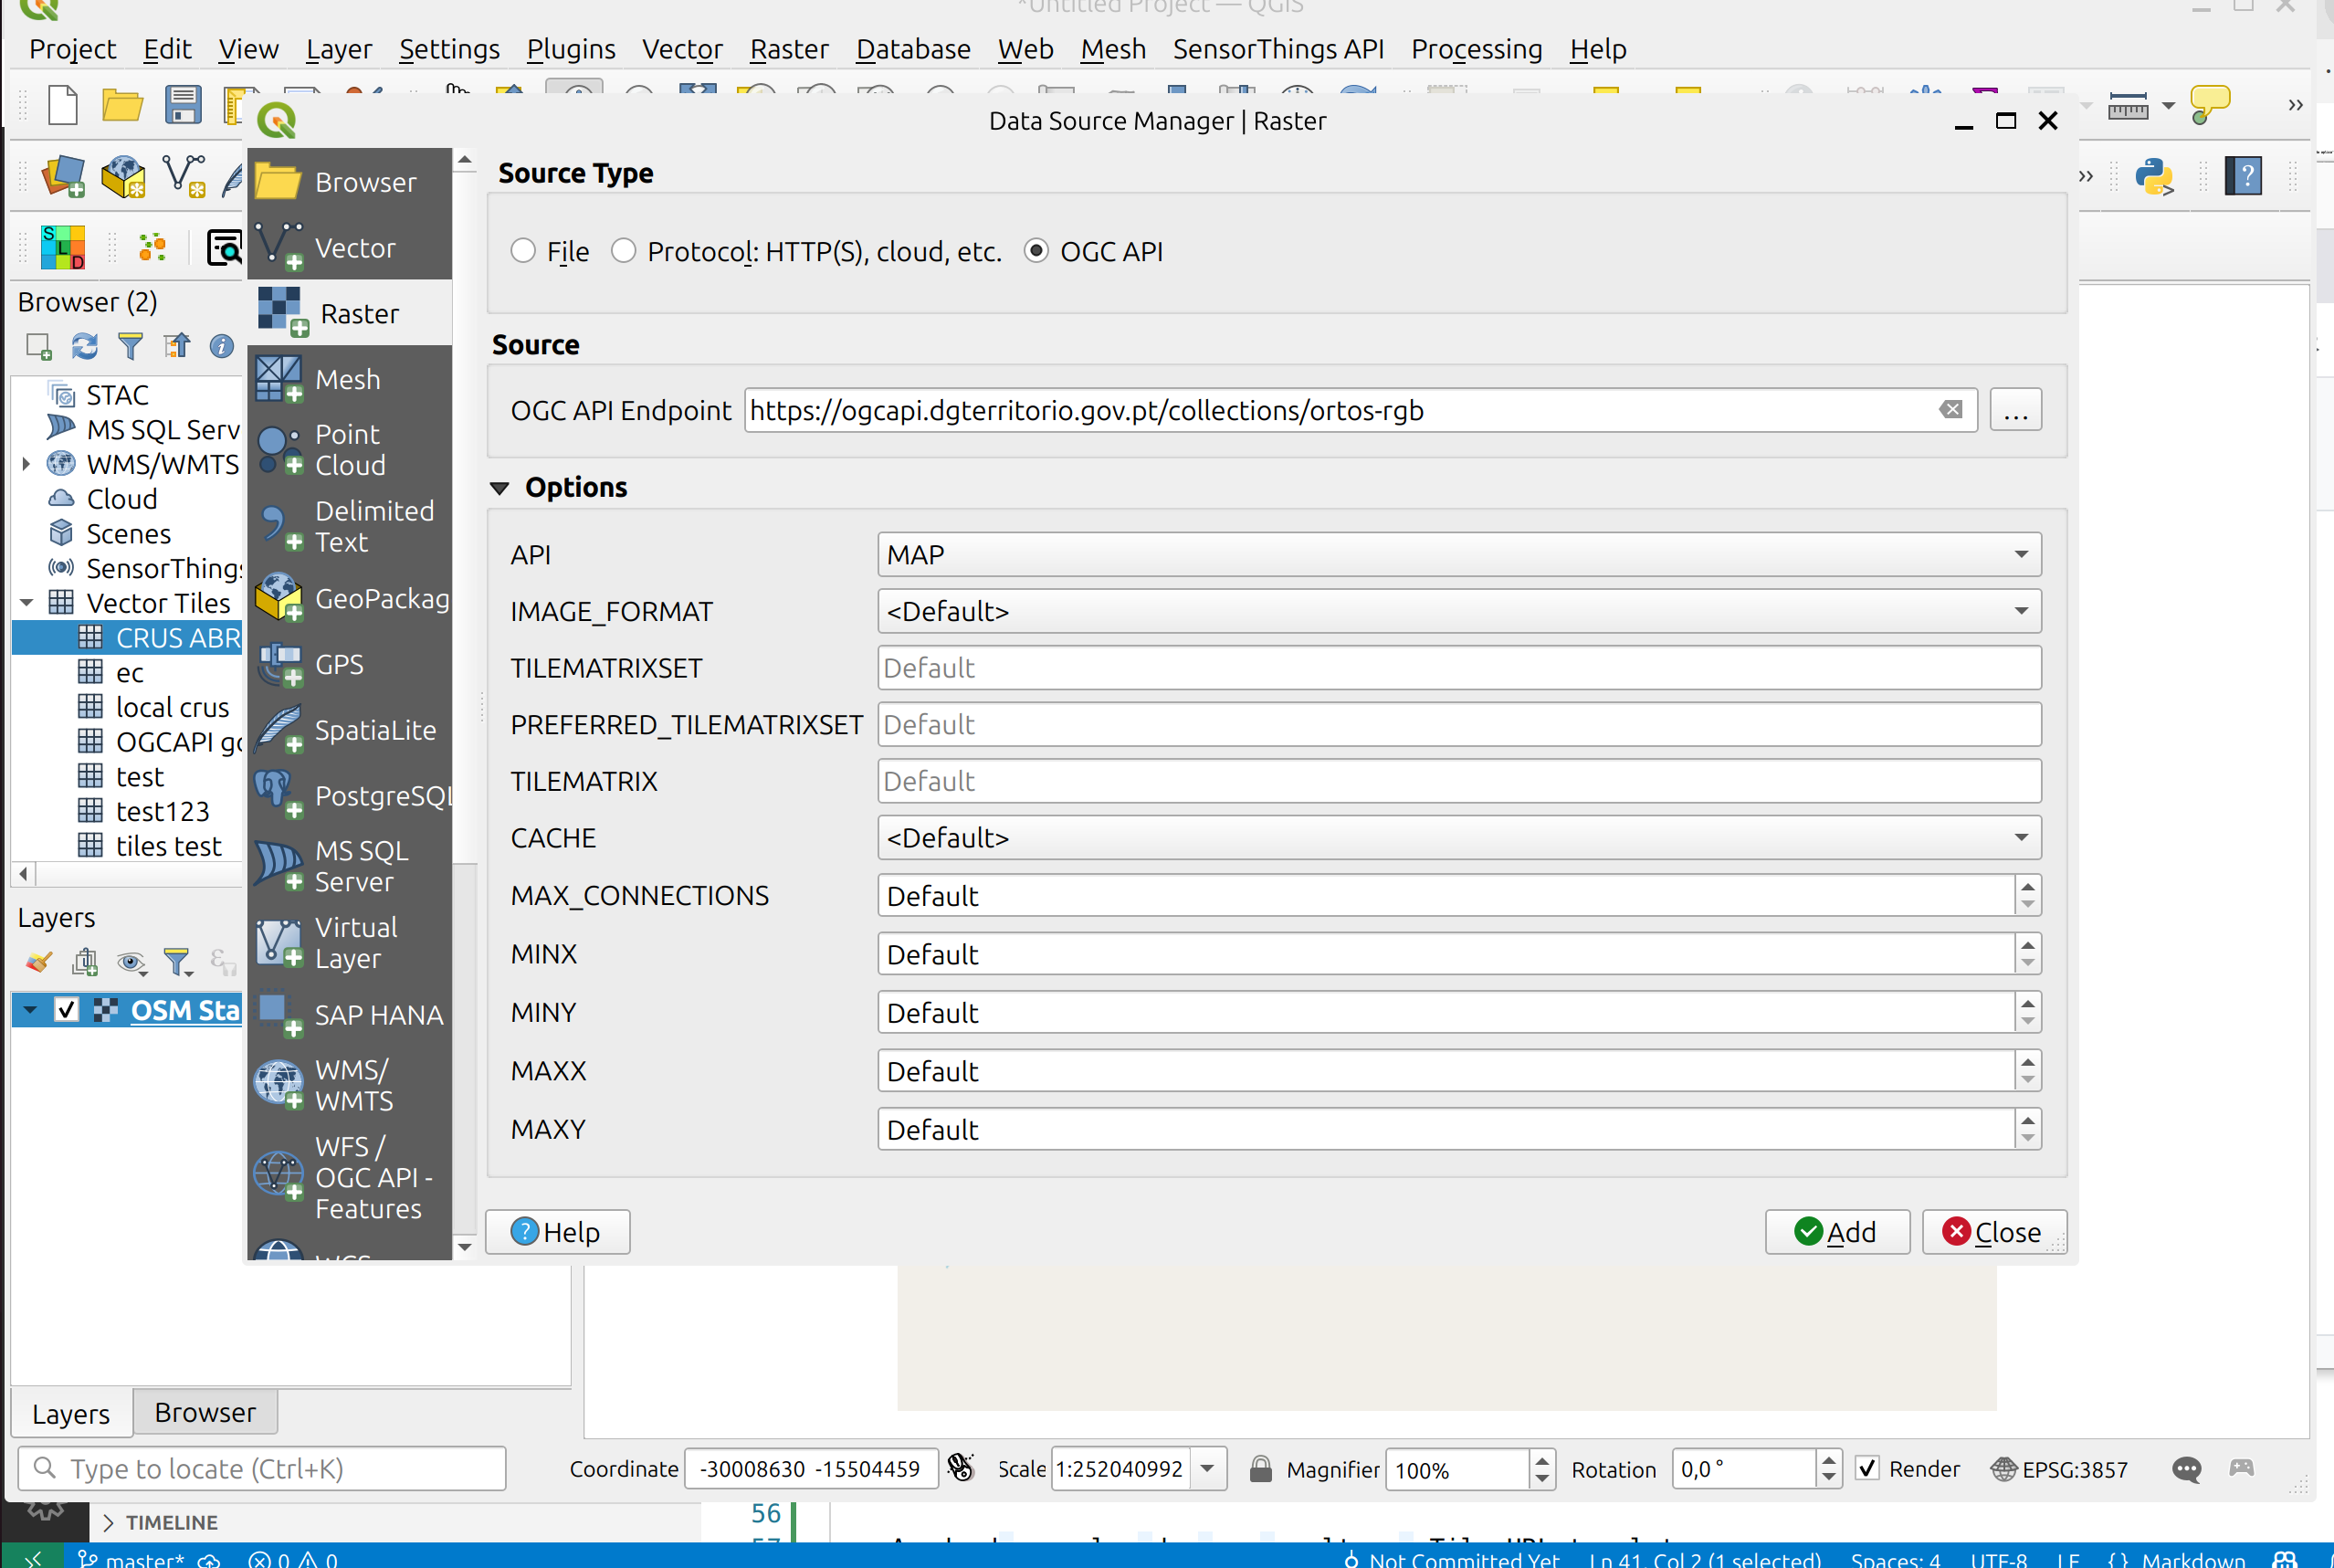
Task: Open WFS / OGC API - Features source
Action: (x=350, y=1177)
